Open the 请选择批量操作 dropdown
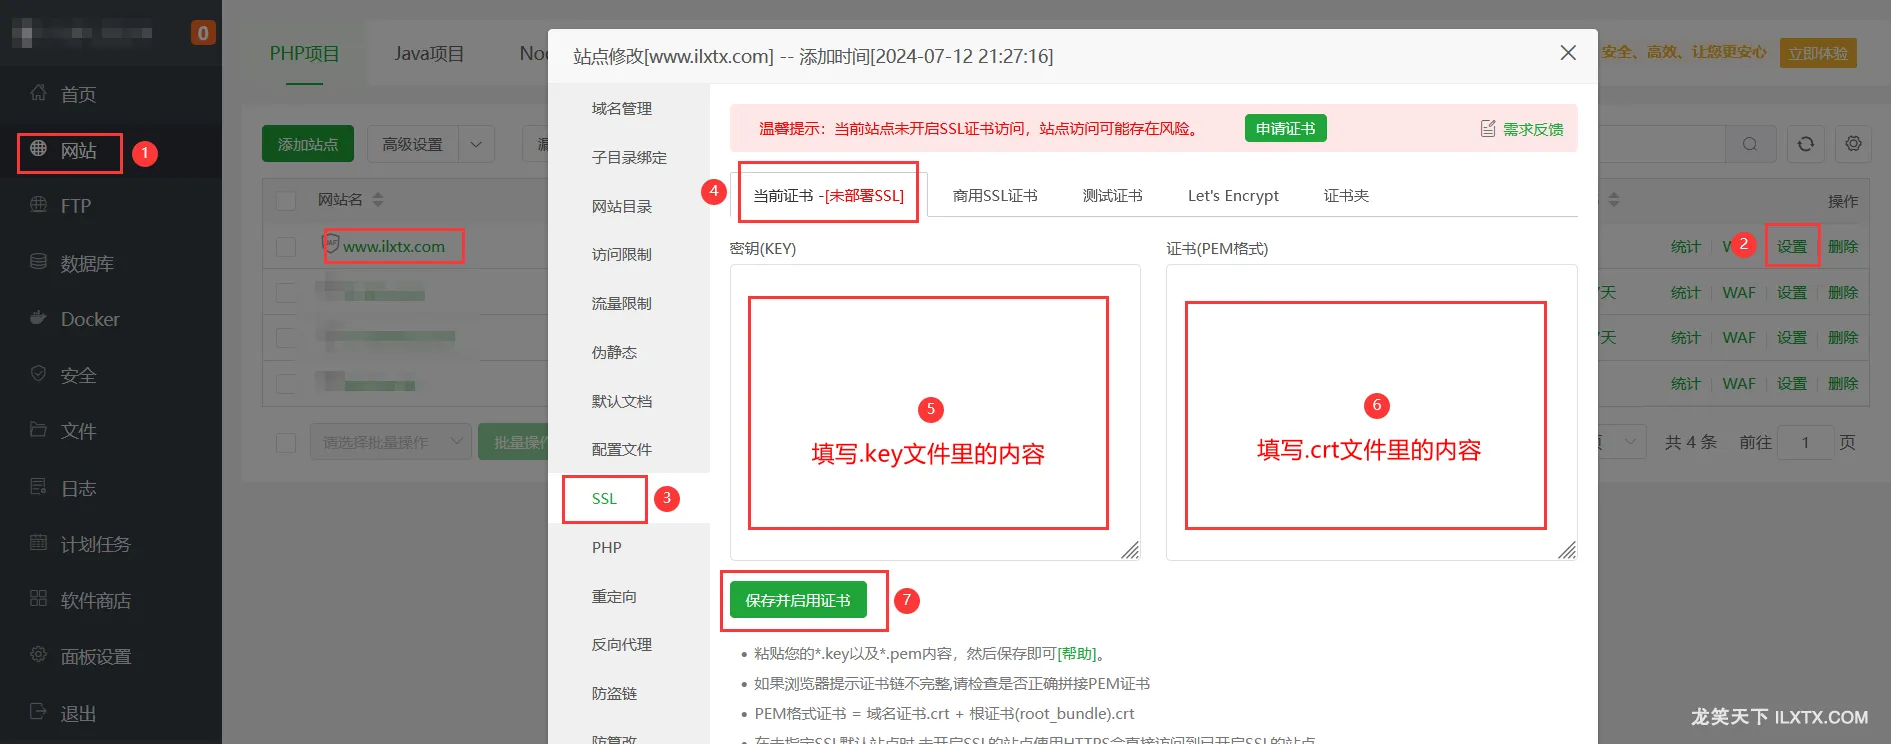Viewport: 1891px width, 744px height. (390, 442)
